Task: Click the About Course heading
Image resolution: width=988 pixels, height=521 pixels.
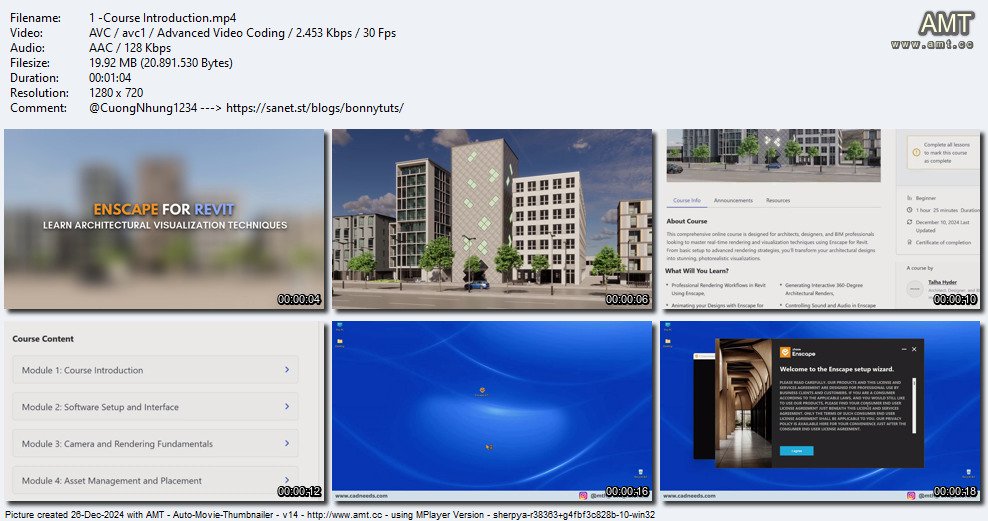Action: pos(687,221)
